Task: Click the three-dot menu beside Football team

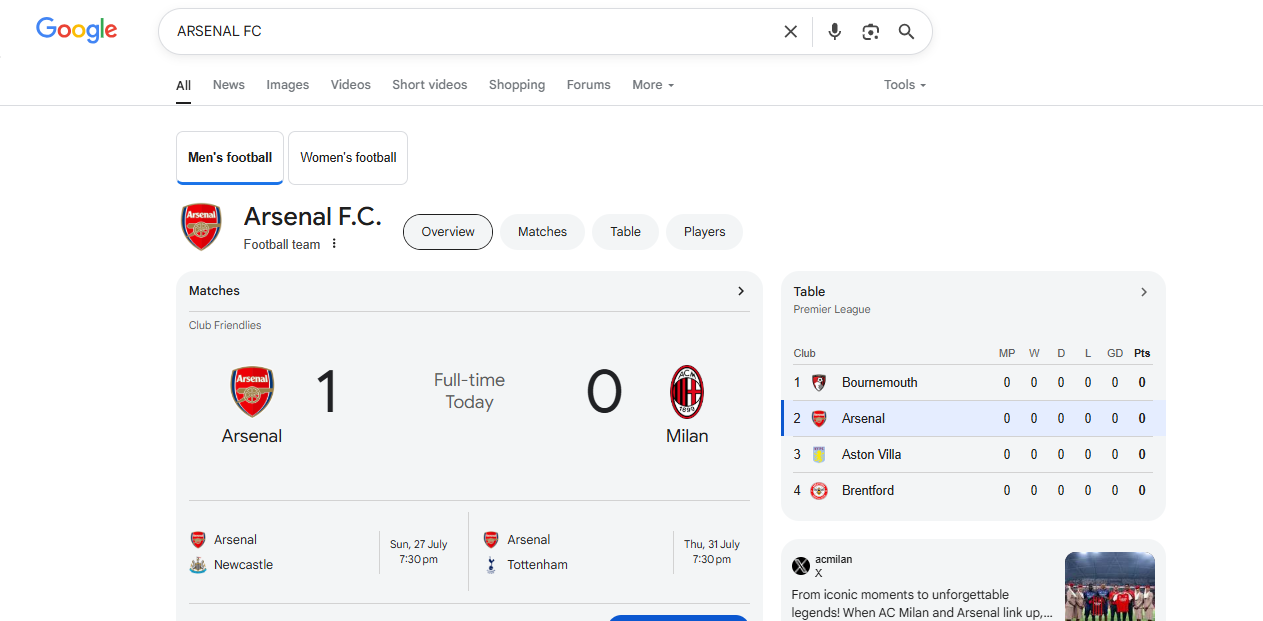Action: pyautogui.click(x=334, y=242)
